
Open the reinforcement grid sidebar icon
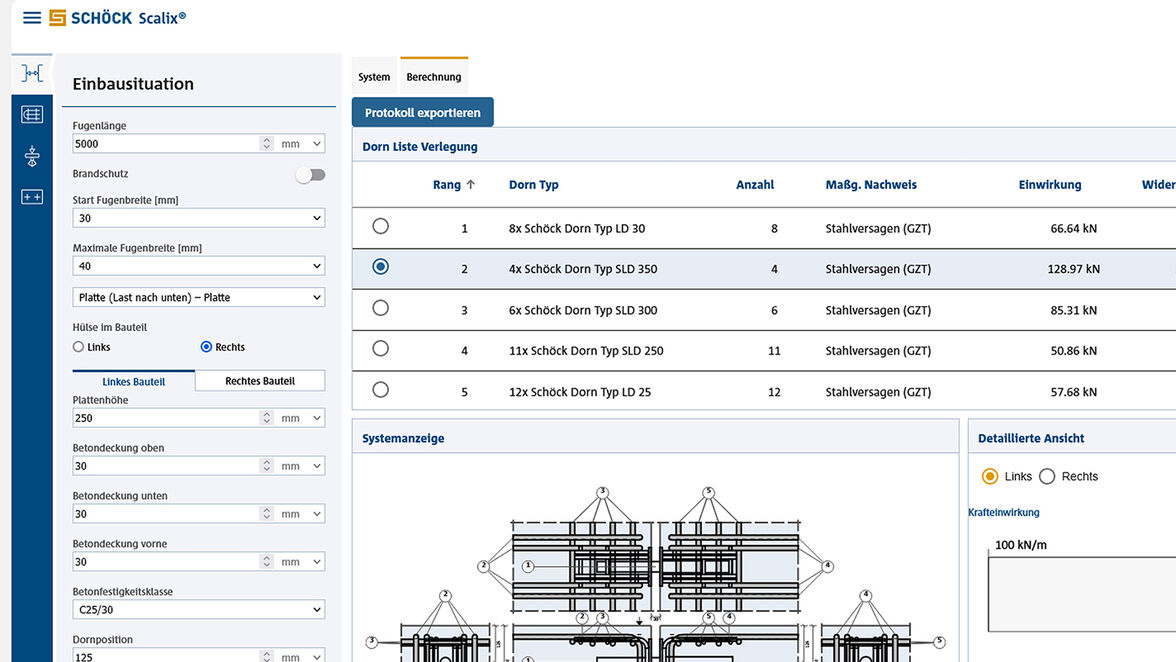point(32,115)
